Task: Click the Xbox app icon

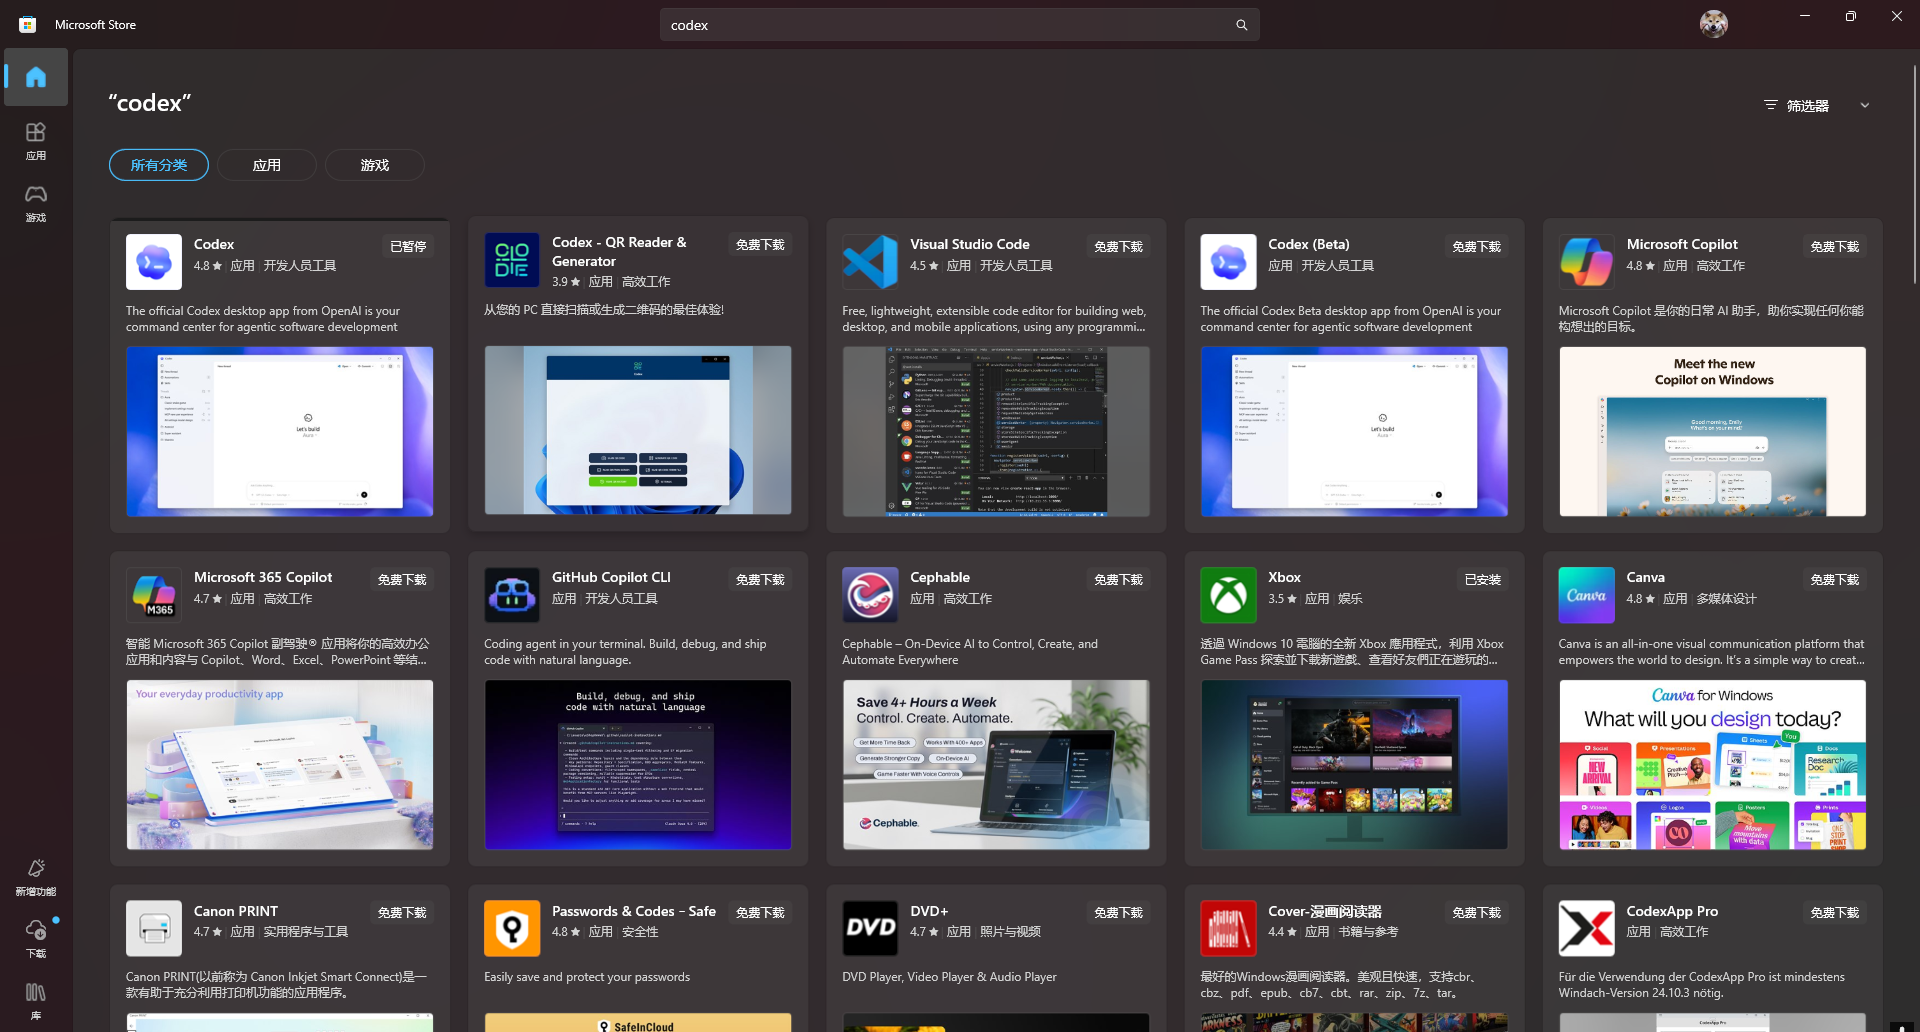Action: click(1228, 595)
